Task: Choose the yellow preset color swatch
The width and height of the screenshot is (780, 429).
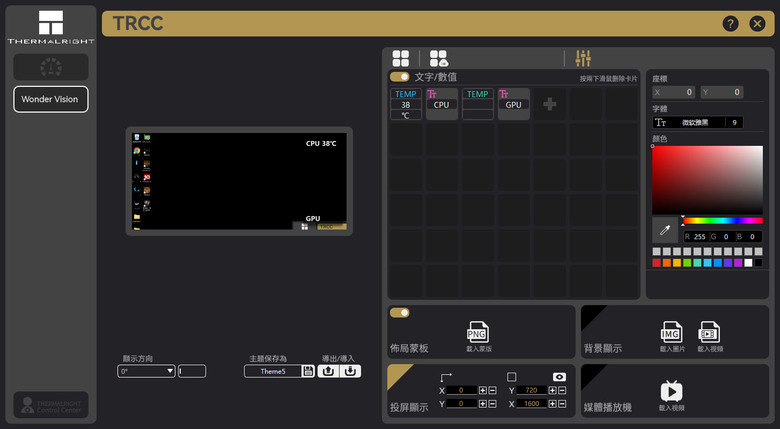Action: pyautogui.click(x=677, y=263)
